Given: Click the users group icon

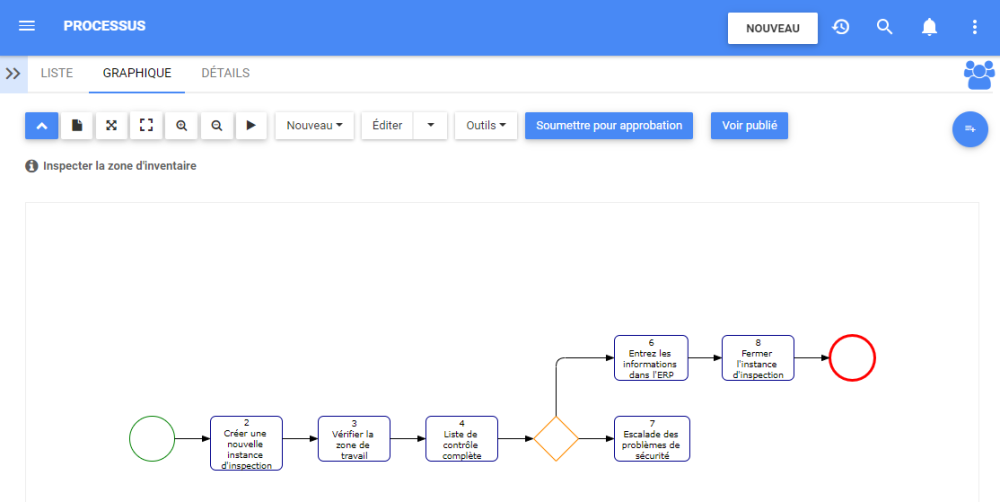Looking at the screenshot, I should coord(979,74).
